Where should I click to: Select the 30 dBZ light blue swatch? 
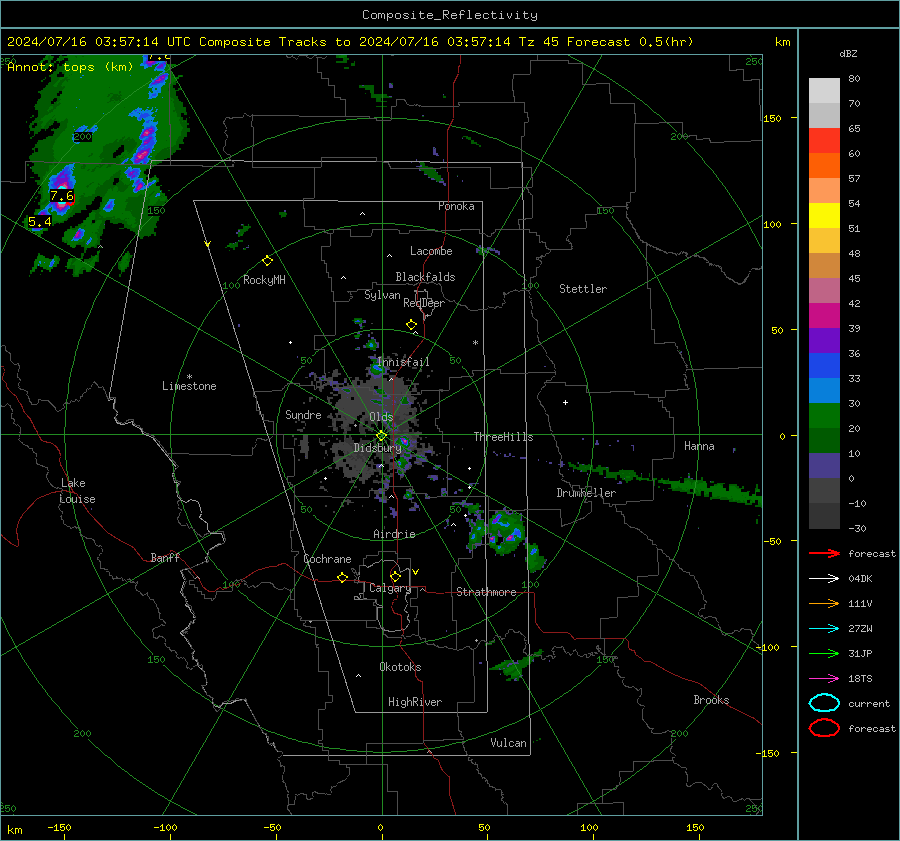824,390
